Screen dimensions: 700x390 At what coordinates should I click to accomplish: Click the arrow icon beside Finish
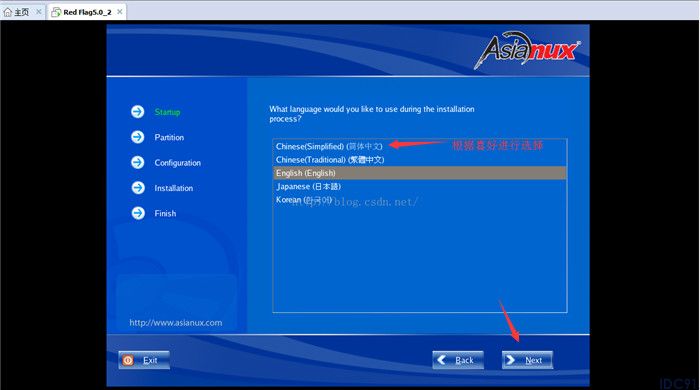coord(138,213)
